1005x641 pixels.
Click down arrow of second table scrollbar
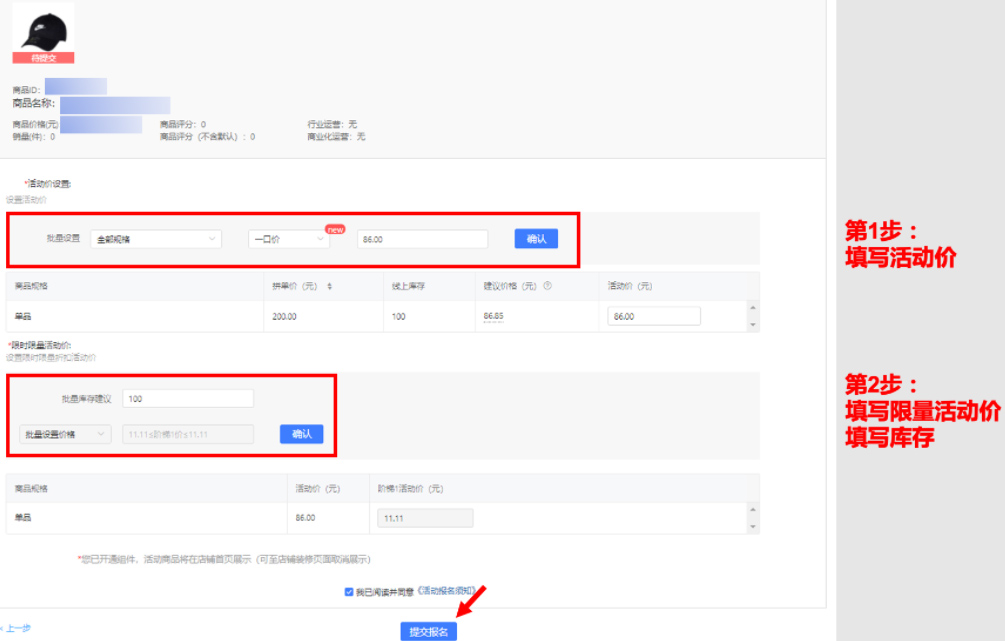click(754, 527)
